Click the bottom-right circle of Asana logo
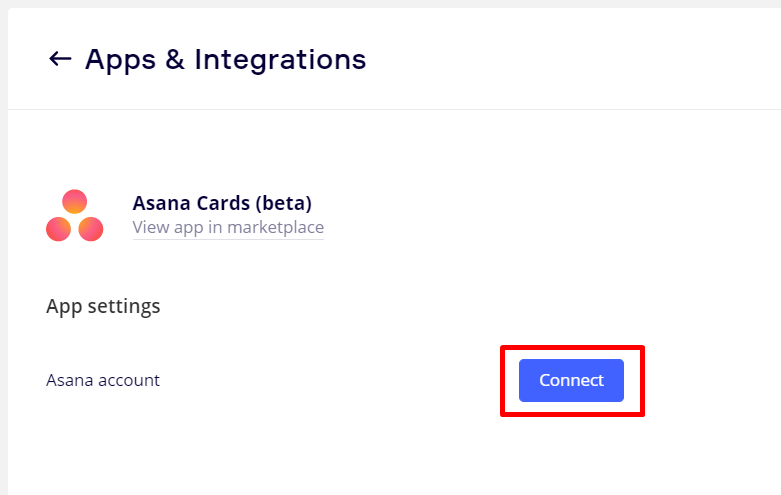The image size is (781, 495). (x=91, y=229)
